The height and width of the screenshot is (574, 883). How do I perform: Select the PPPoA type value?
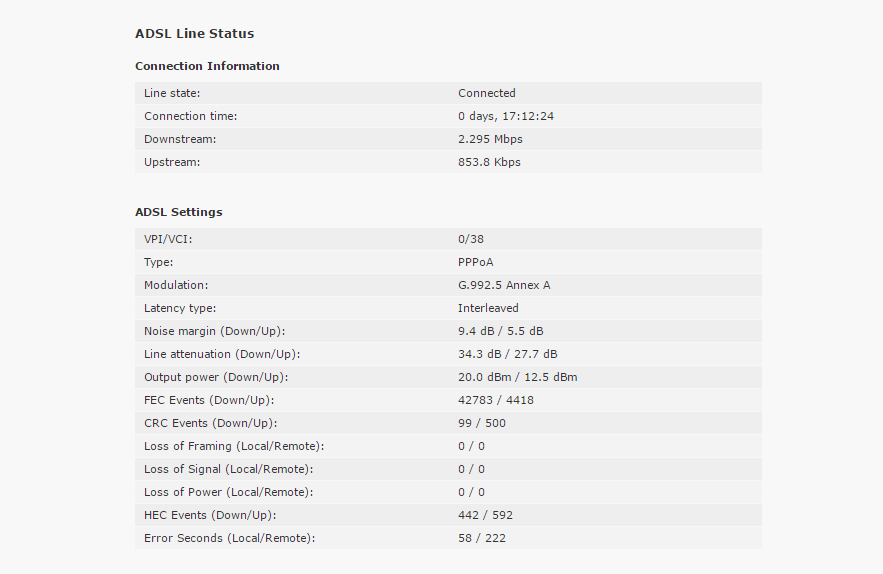click(x=475, y=262)
